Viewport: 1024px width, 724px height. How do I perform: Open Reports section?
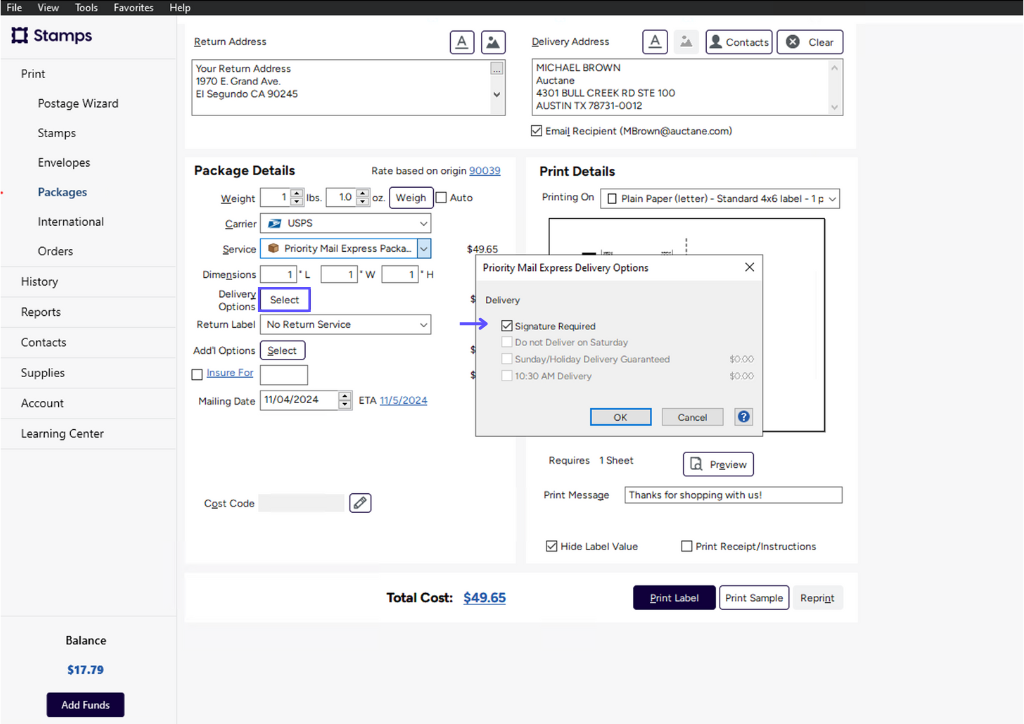click(x=40, y=312)
